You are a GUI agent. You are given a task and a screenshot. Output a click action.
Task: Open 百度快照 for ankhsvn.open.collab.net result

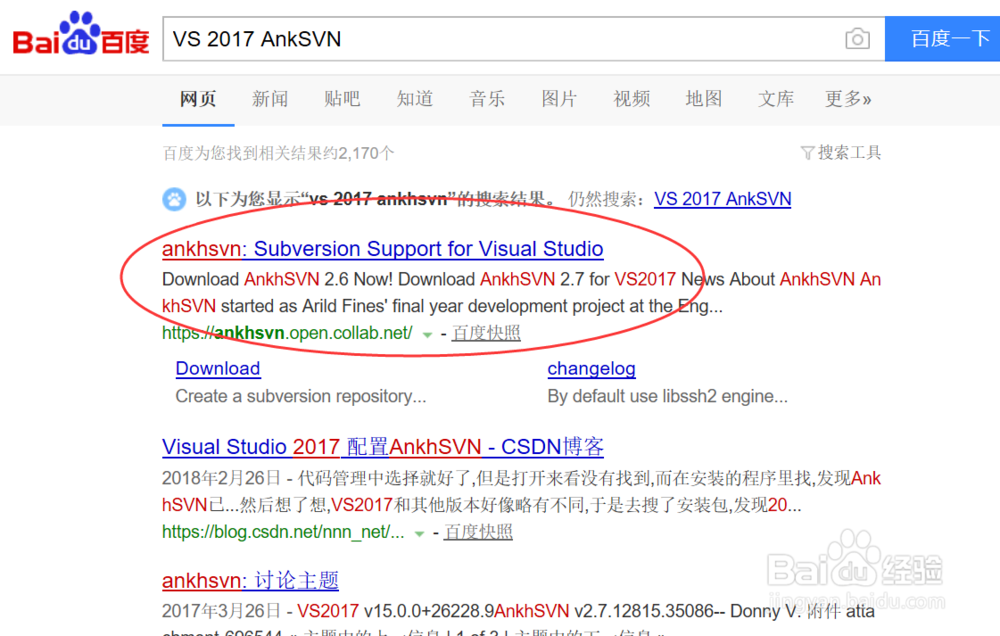(486, 333)
